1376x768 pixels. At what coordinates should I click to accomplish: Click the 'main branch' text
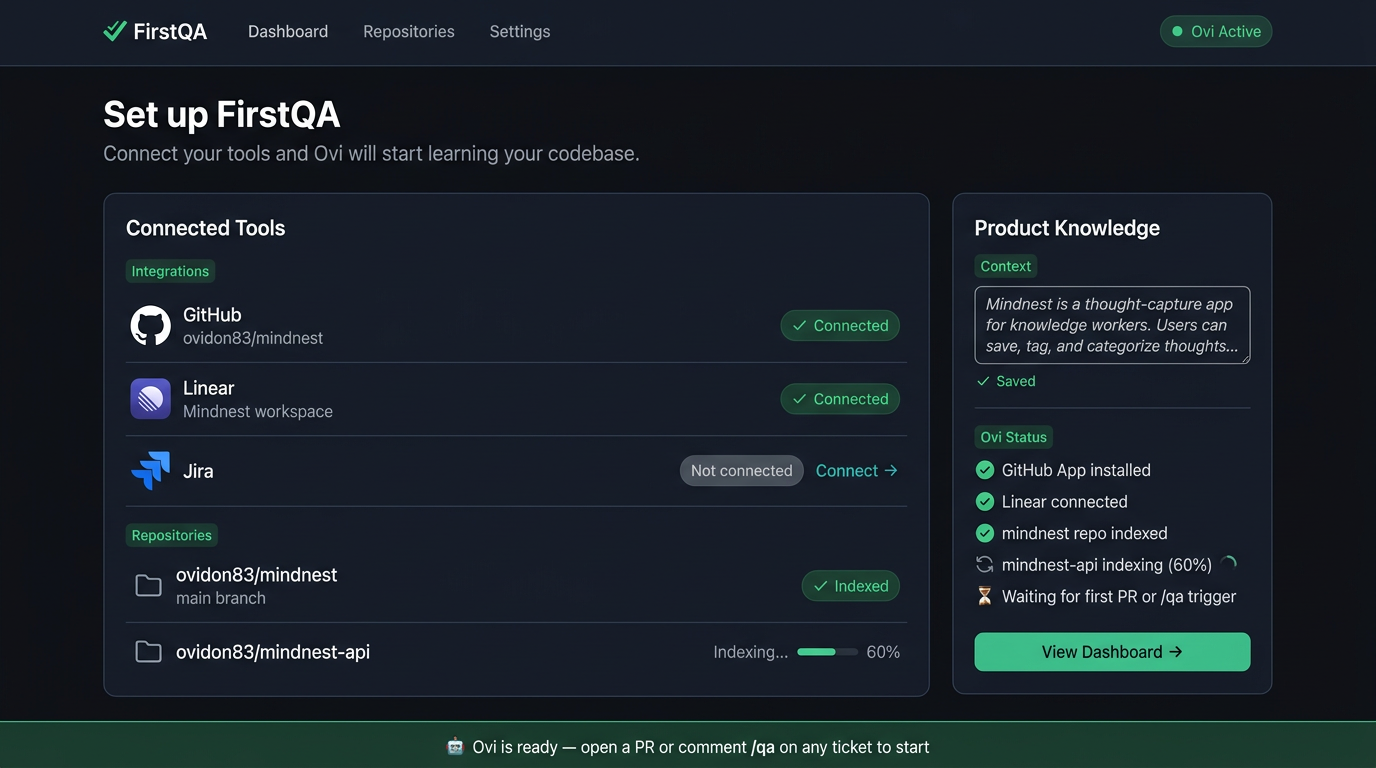(x=221, y=598)
